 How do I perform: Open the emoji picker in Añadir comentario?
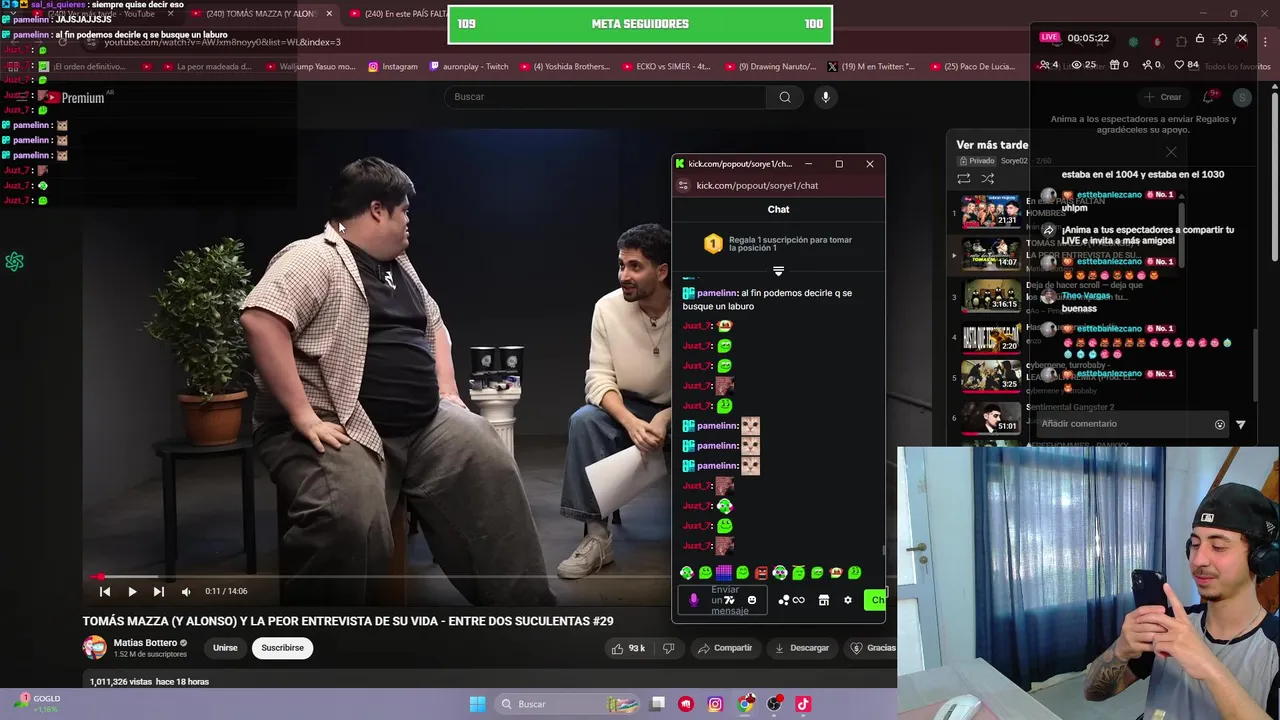point(1219,425)
